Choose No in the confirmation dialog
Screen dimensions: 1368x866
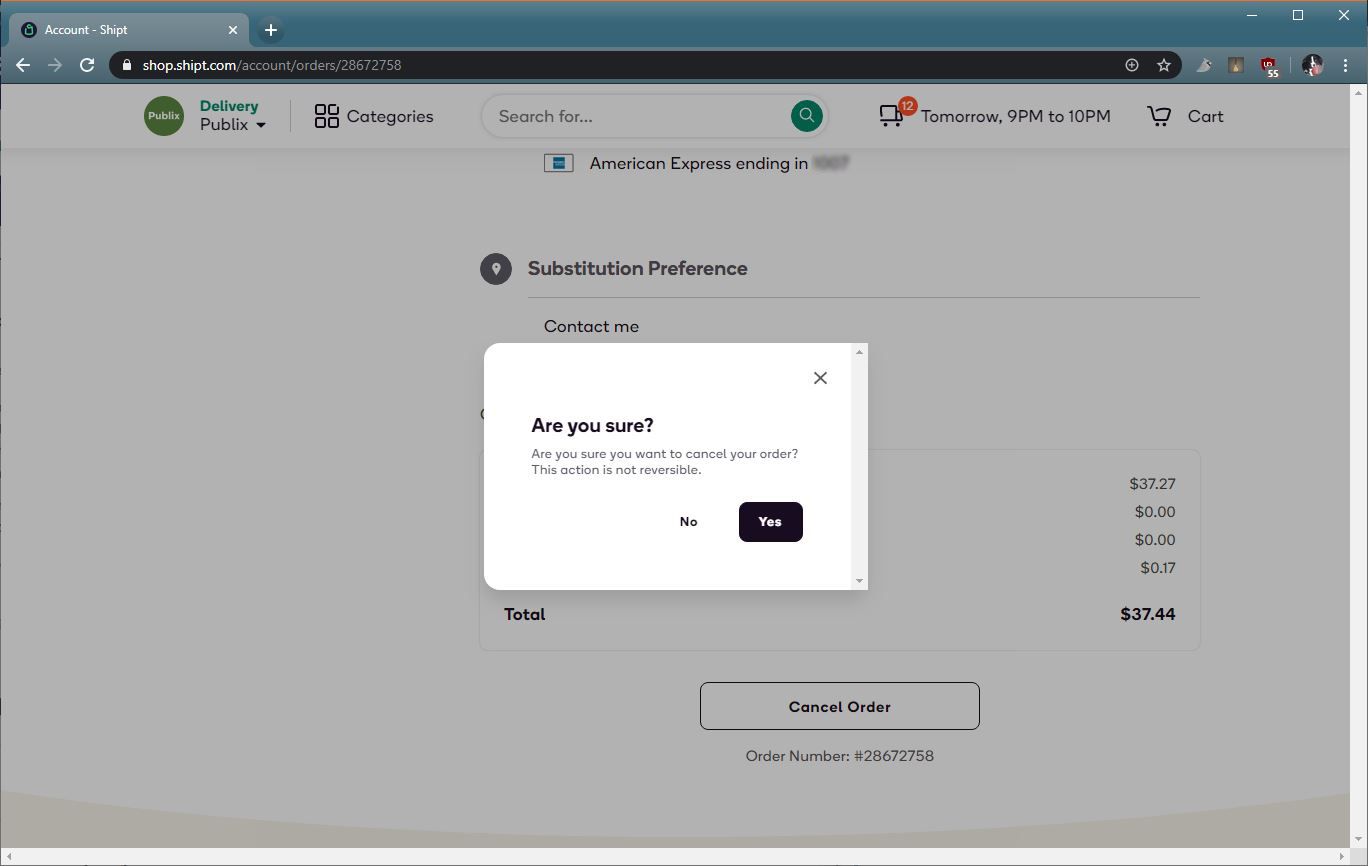(x=688, y=522)
